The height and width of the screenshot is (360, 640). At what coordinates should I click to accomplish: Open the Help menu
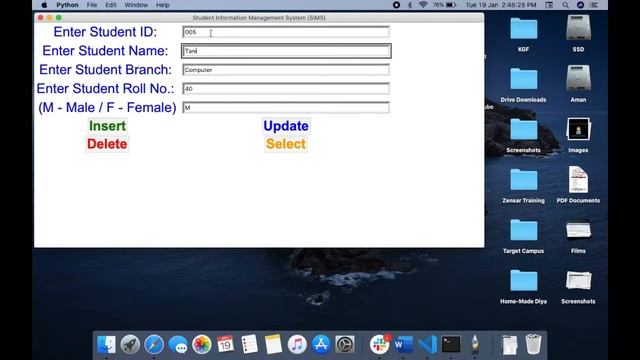click(x=162, y=5)
